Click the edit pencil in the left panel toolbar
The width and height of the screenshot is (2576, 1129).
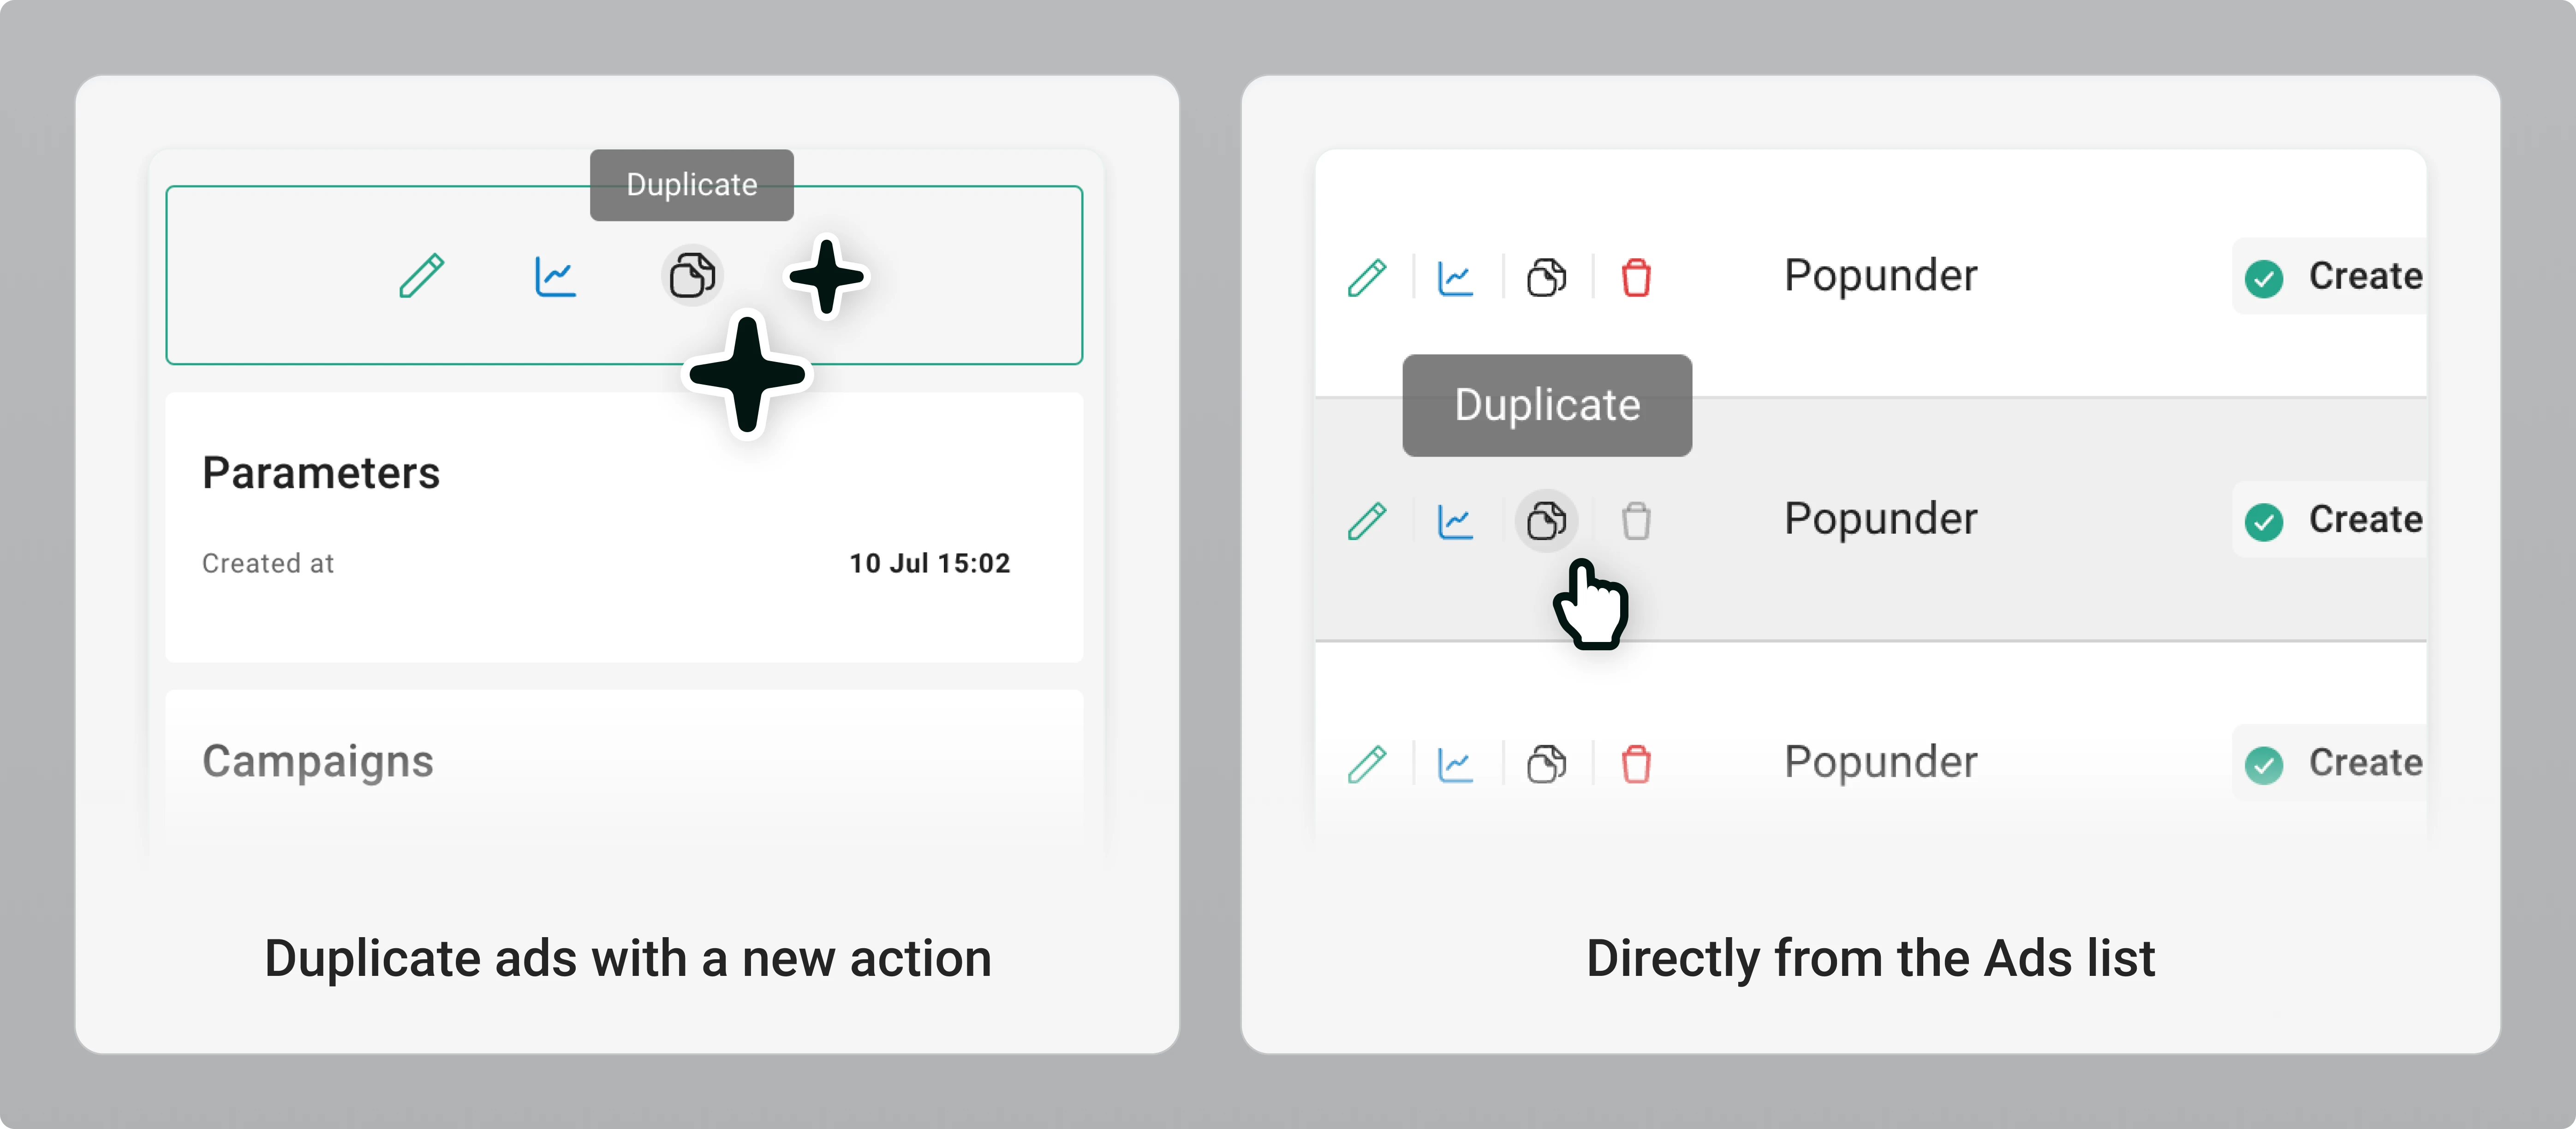pyautogui.click(x=421, y=275)
